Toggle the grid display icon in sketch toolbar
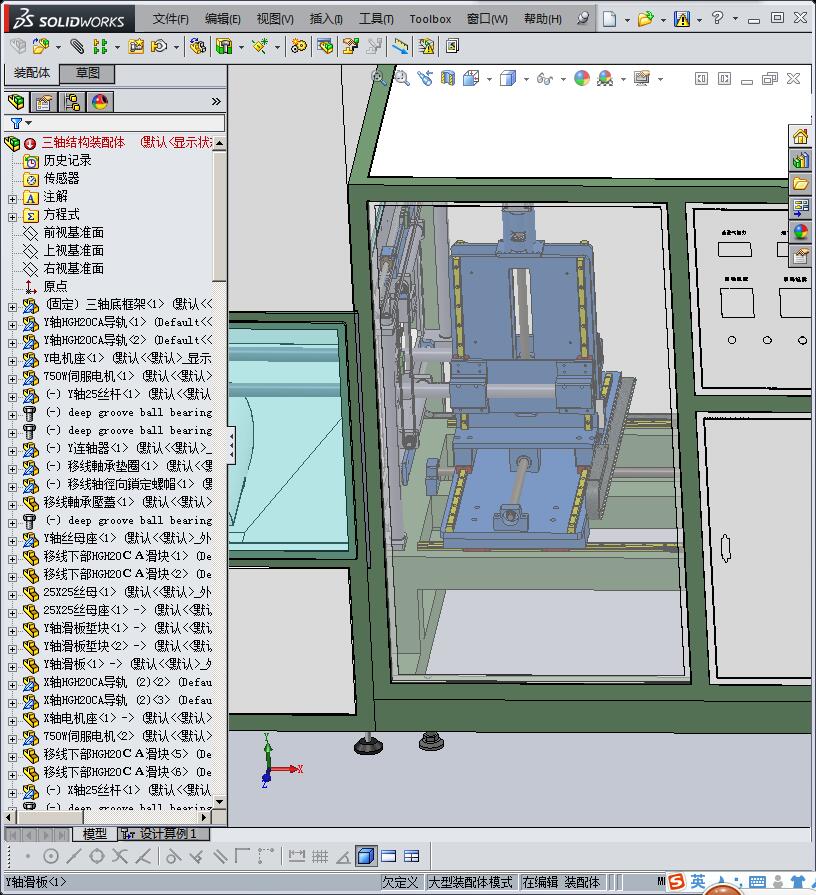Viewport: 816px width, 895px height. pos(320,856)
